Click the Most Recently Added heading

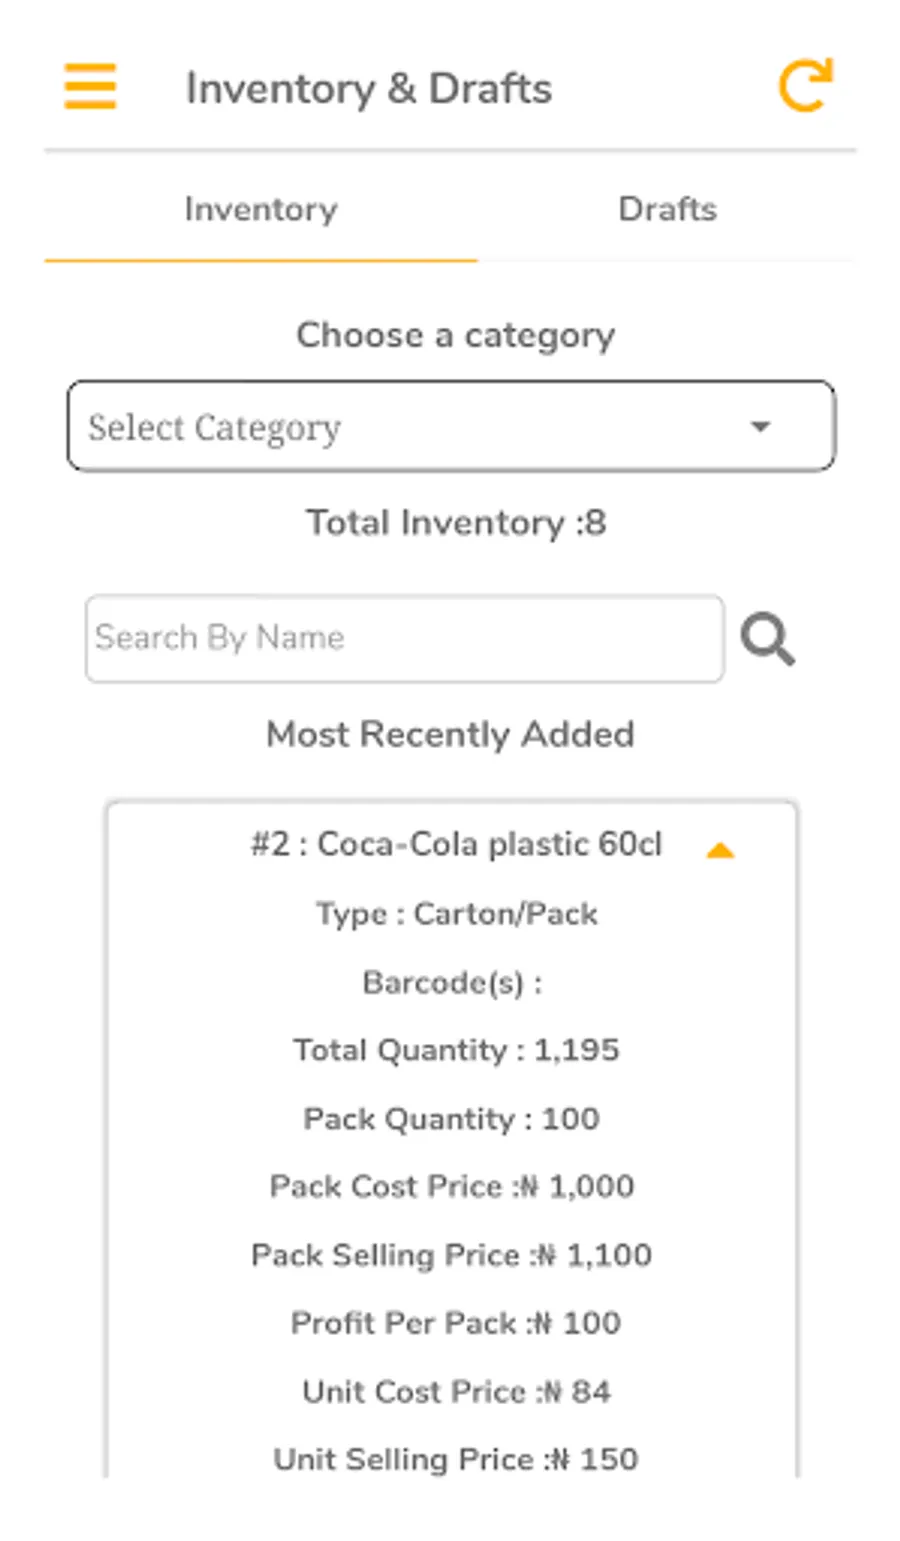pyautogui.click(x=450, y=734)
